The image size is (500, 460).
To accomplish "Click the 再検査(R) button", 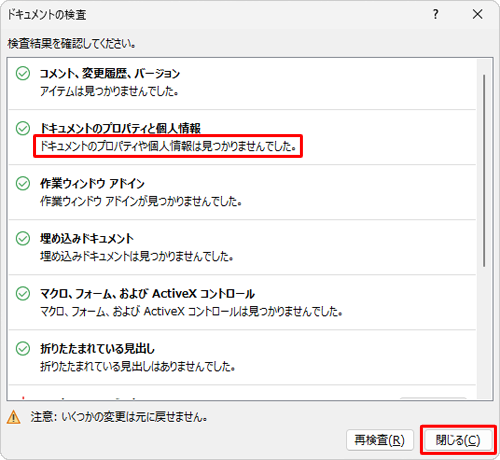I will [x=380, y=440].
